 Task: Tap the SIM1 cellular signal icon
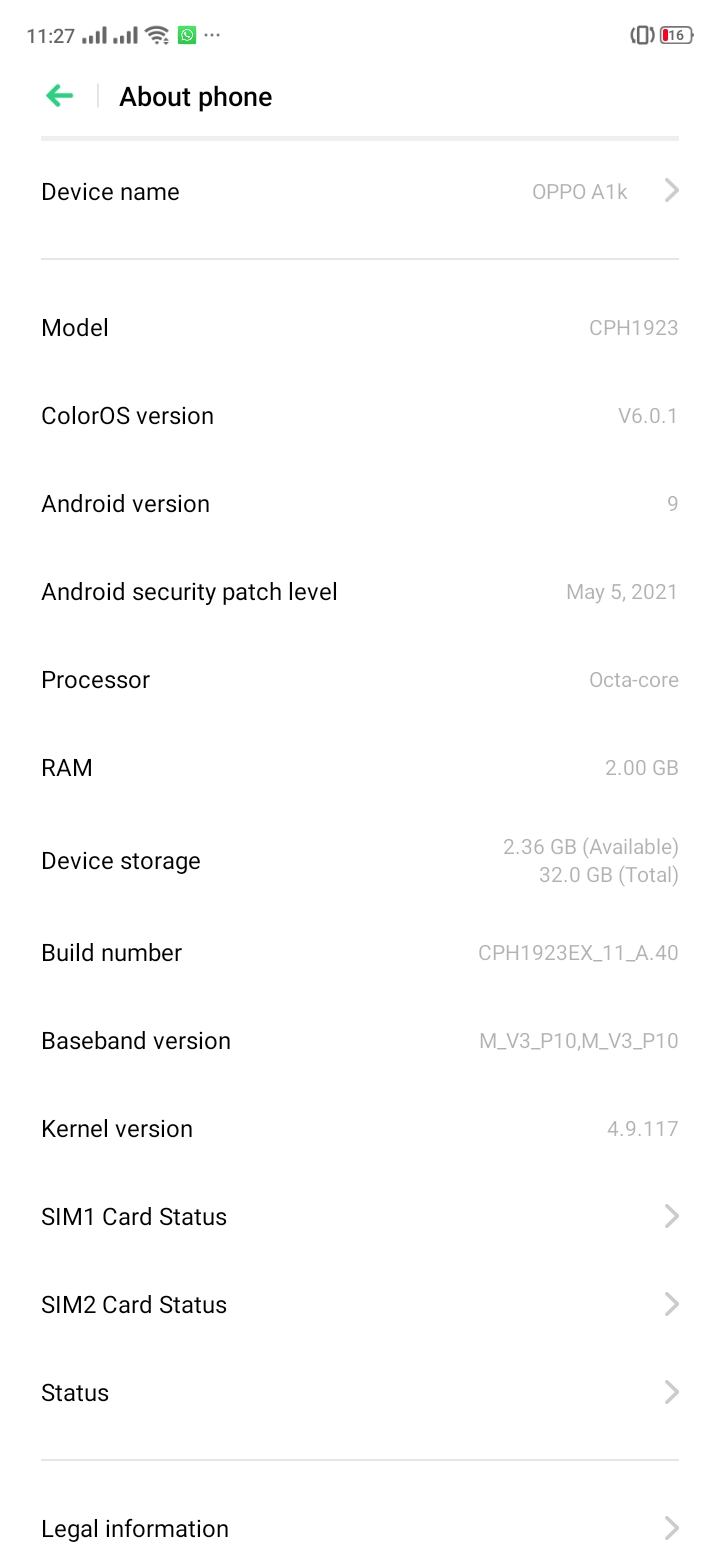coord(95,34)
